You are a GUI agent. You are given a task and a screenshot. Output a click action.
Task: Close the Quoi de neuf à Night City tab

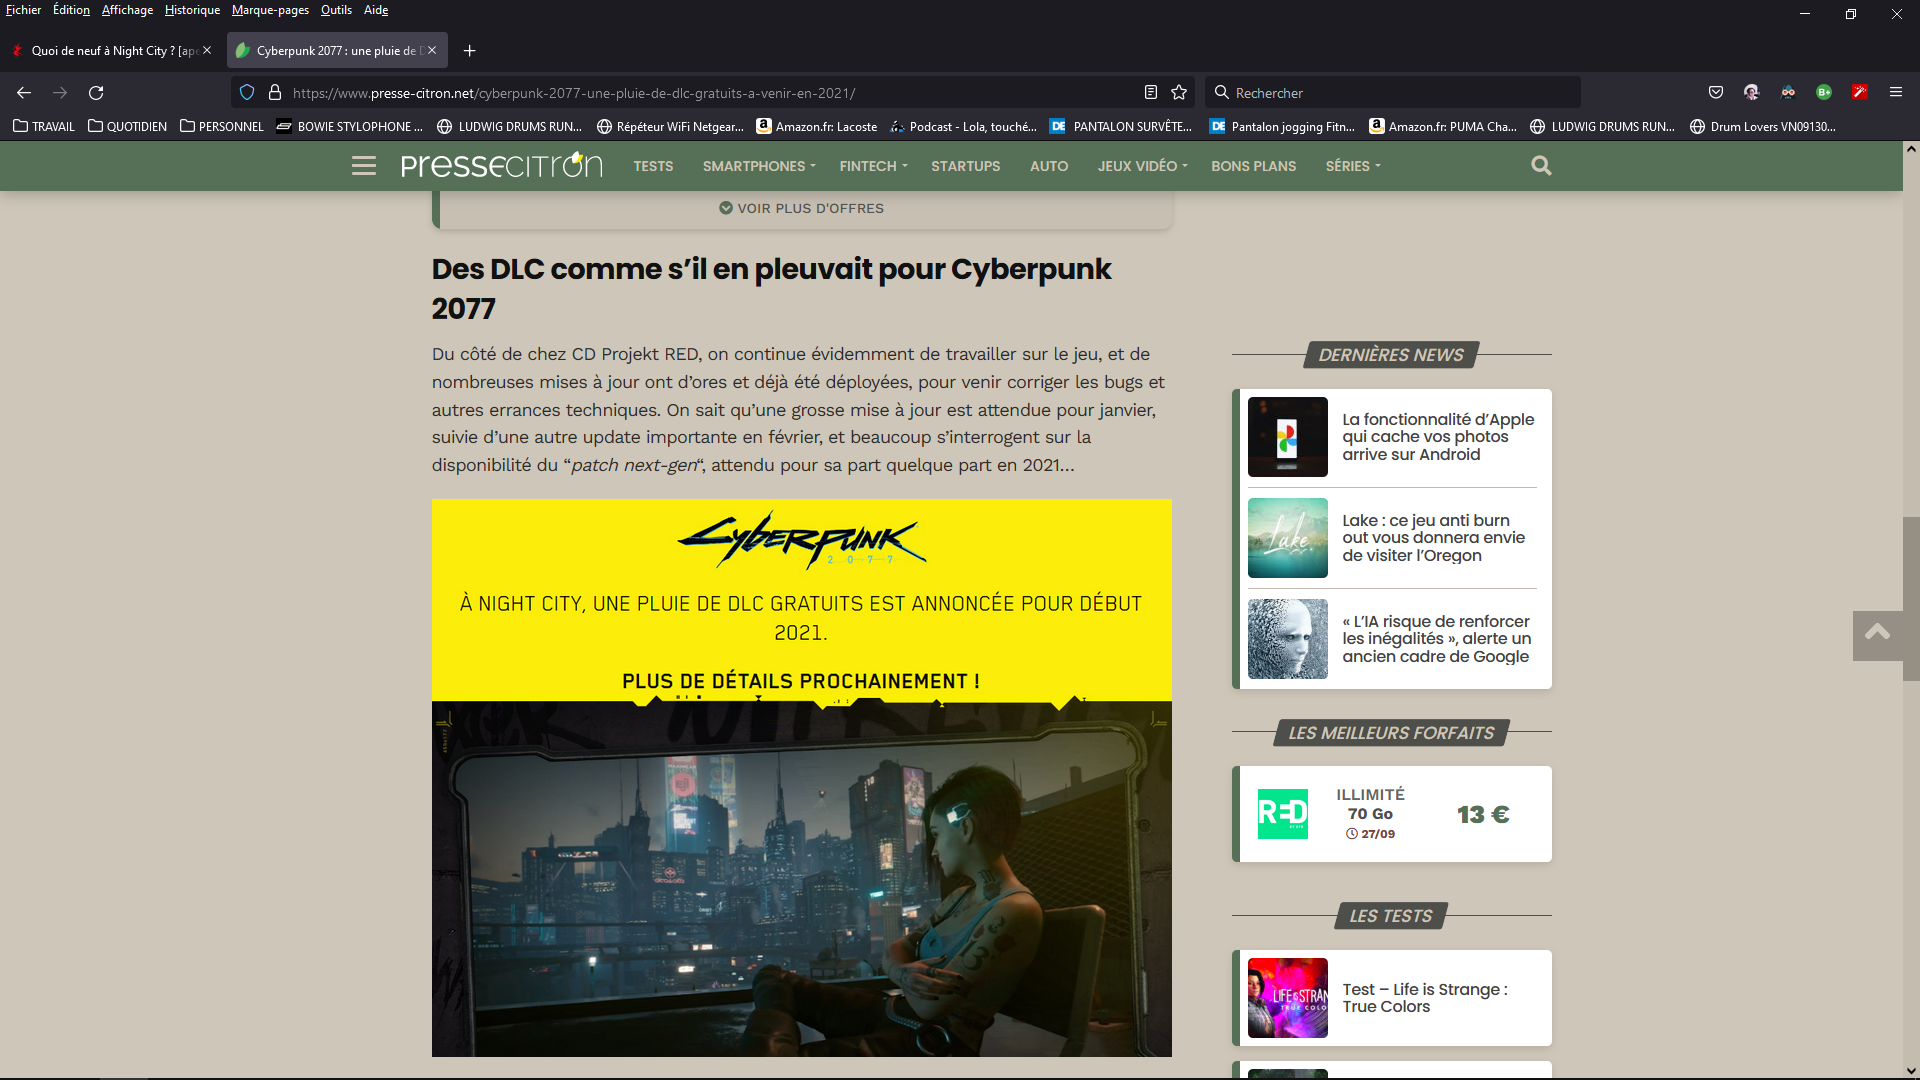tap(207, 51)
